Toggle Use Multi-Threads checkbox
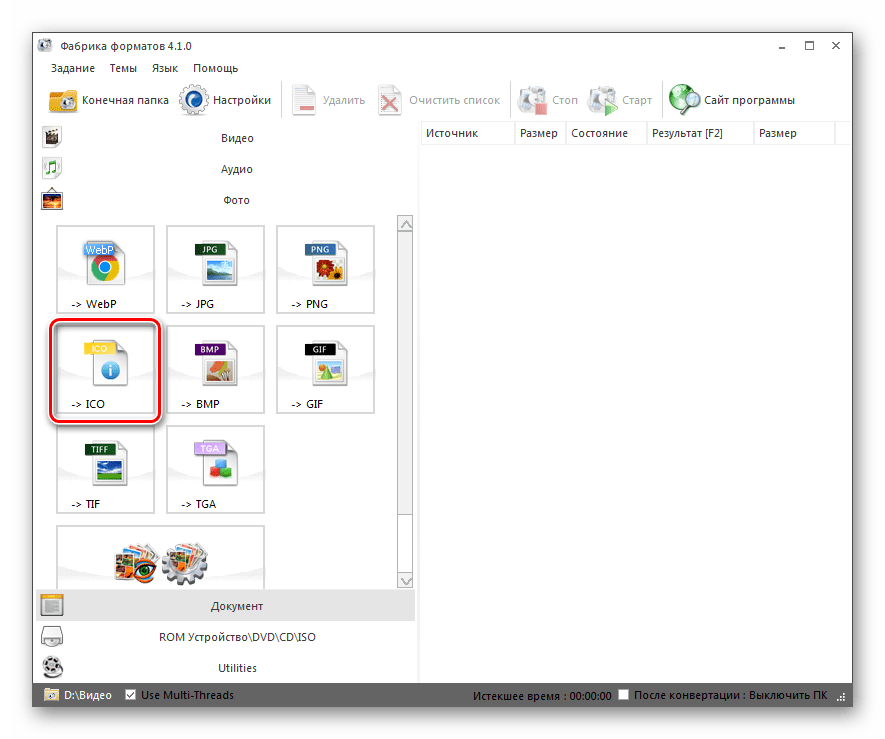 pyautogui.click(x=130, y=695)
